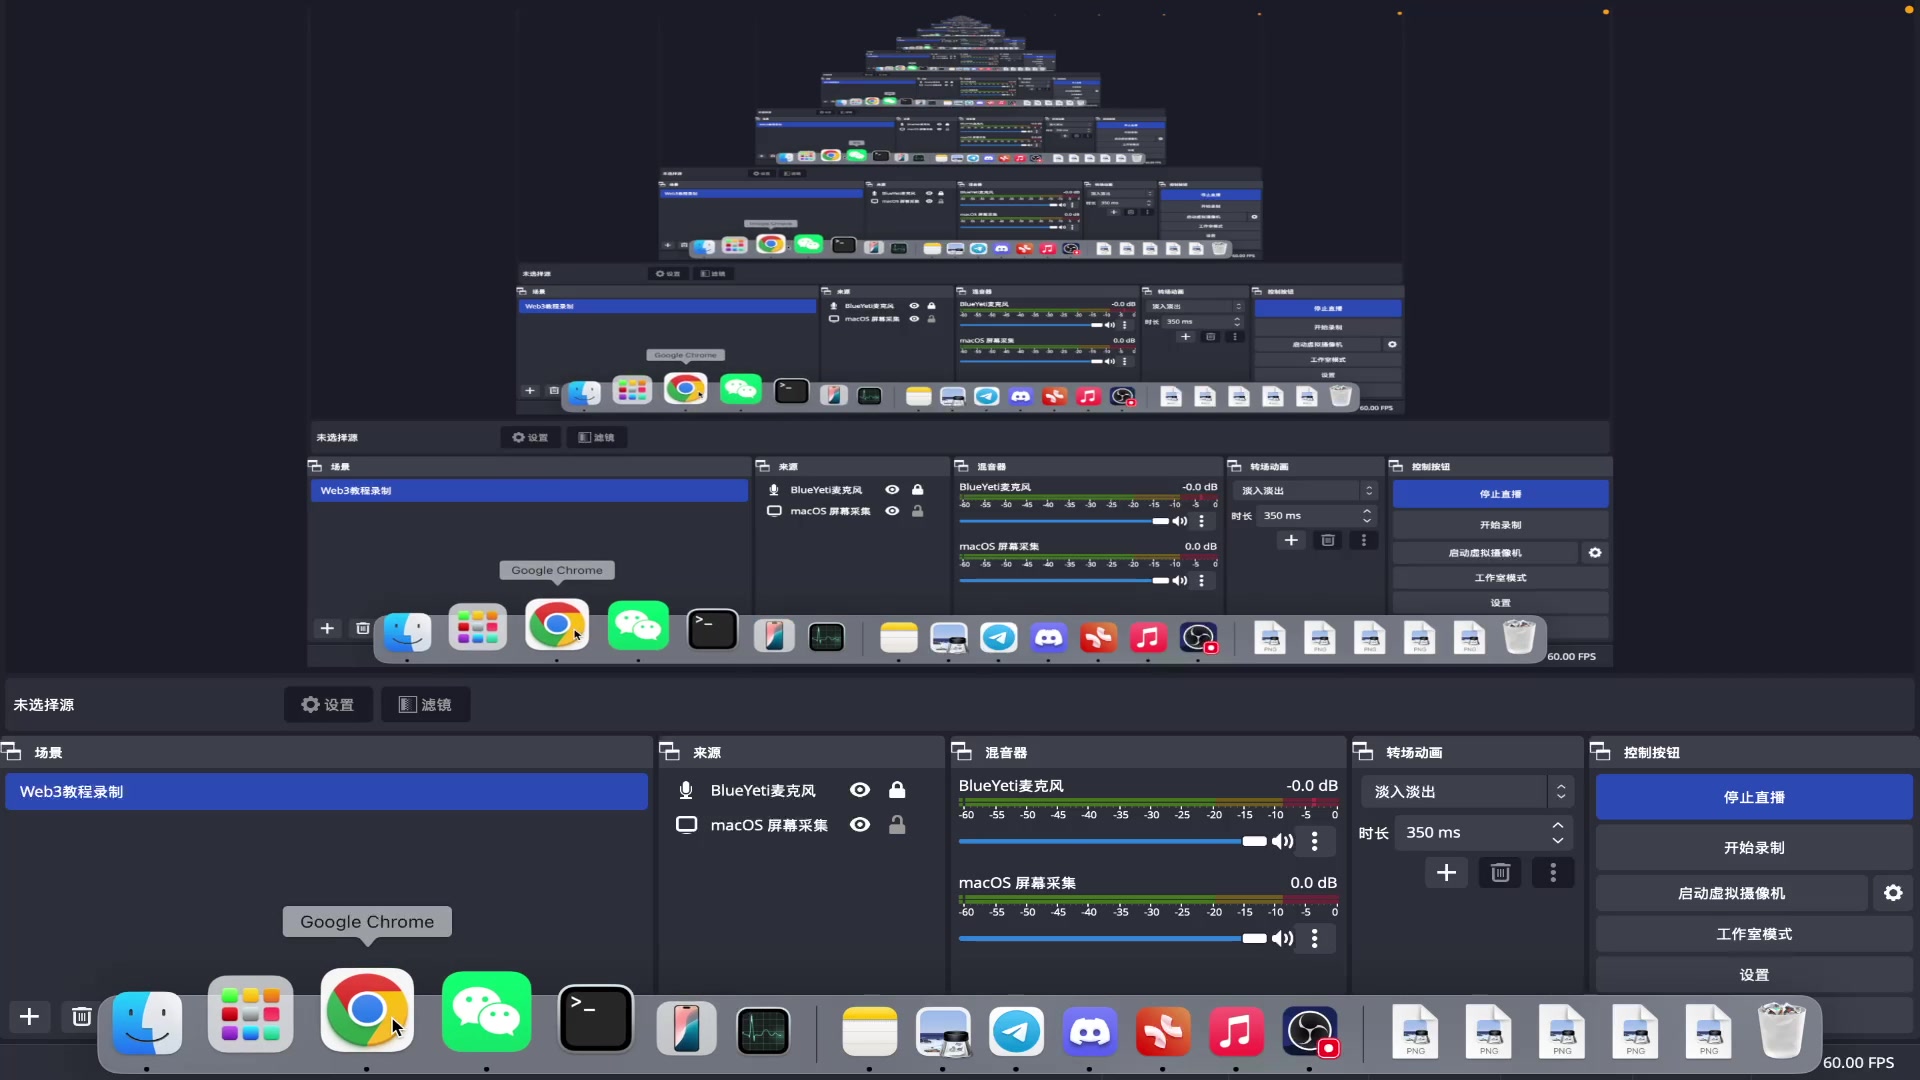
Task: Open Launchpad from the dock
Action: (x=250, y=1015)
